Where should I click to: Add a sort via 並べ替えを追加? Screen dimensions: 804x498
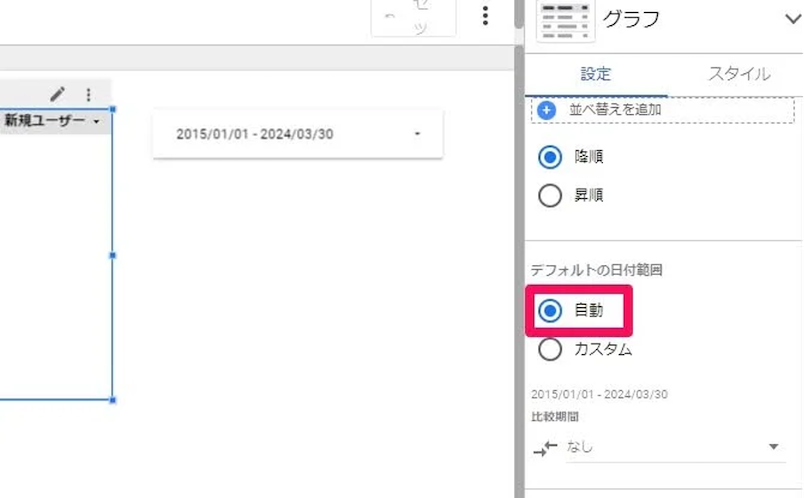pyautogui.click(x=662, y=110)
